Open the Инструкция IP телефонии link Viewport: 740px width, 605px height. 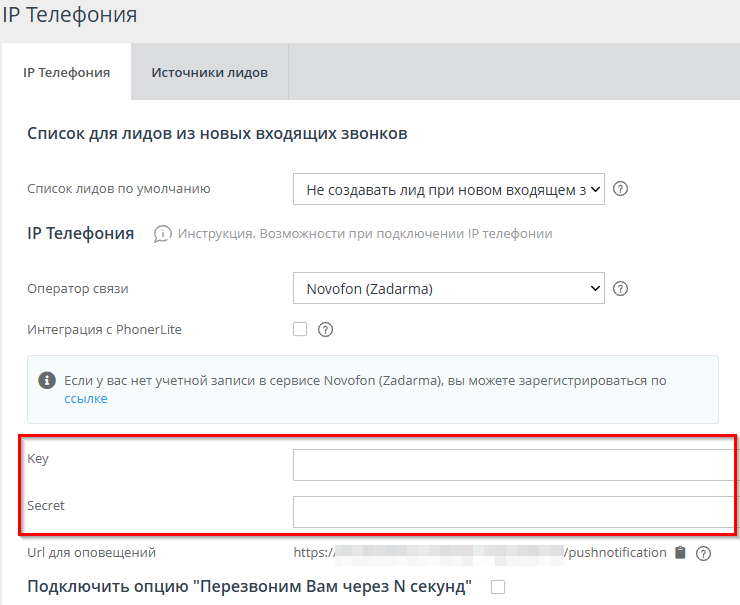[365, 234]
